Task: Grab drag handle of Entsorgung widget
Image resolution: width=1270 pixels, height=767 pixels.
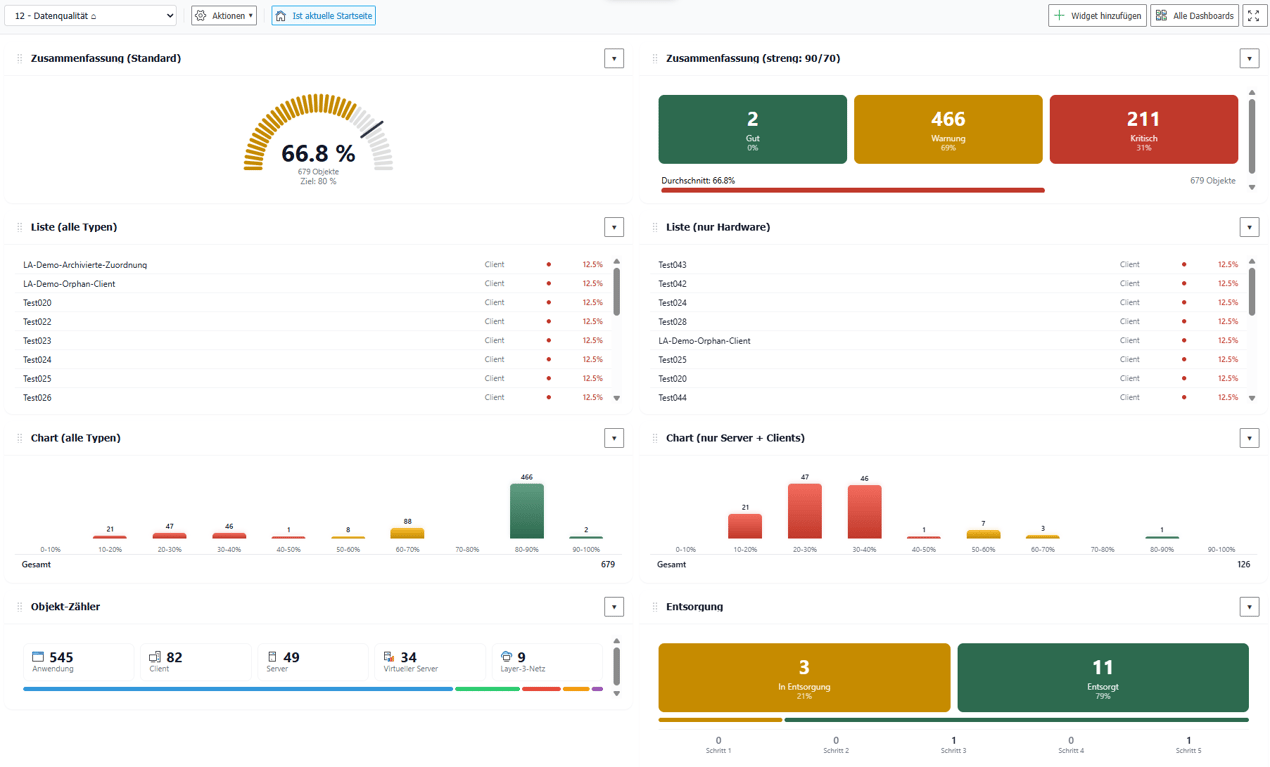Action: coord(655,607)
